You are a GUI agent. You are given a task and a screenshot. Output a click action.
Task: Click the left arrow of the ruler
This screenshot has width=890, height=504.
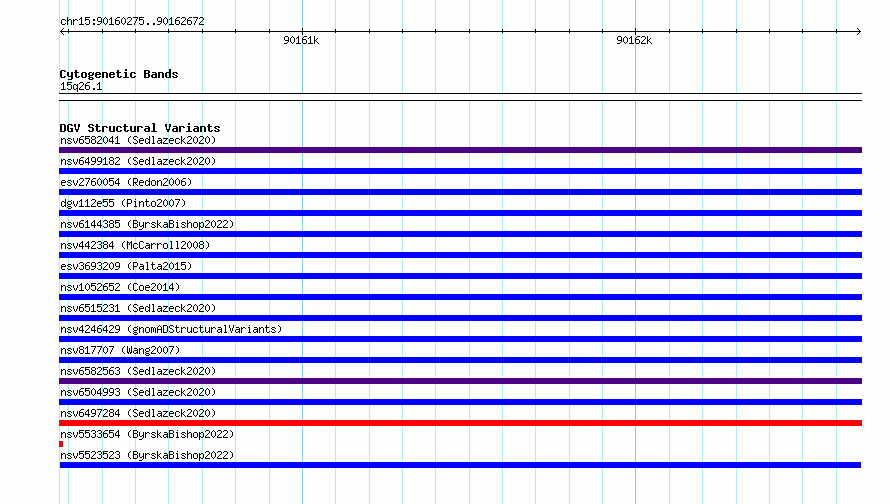click(x=64, y=31)
